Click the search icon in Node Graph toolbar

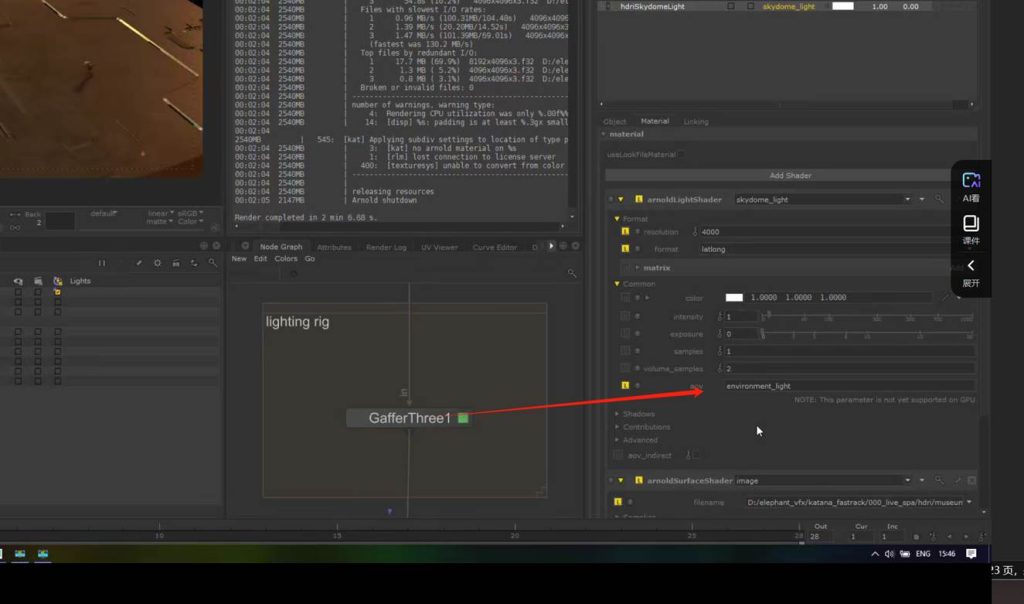(x=572, y=273)
